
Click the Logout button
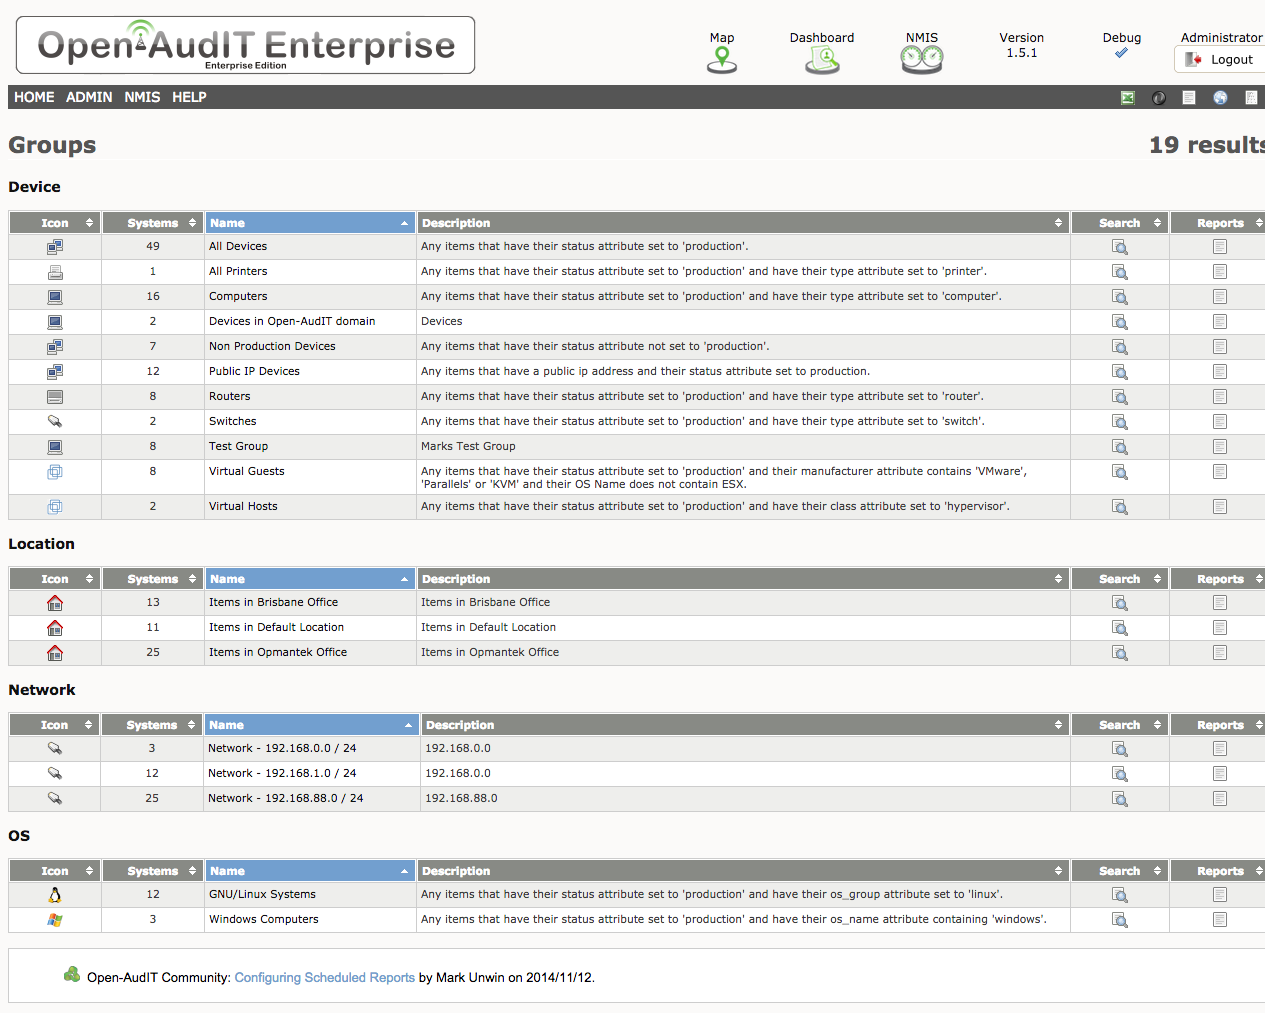1221,60
